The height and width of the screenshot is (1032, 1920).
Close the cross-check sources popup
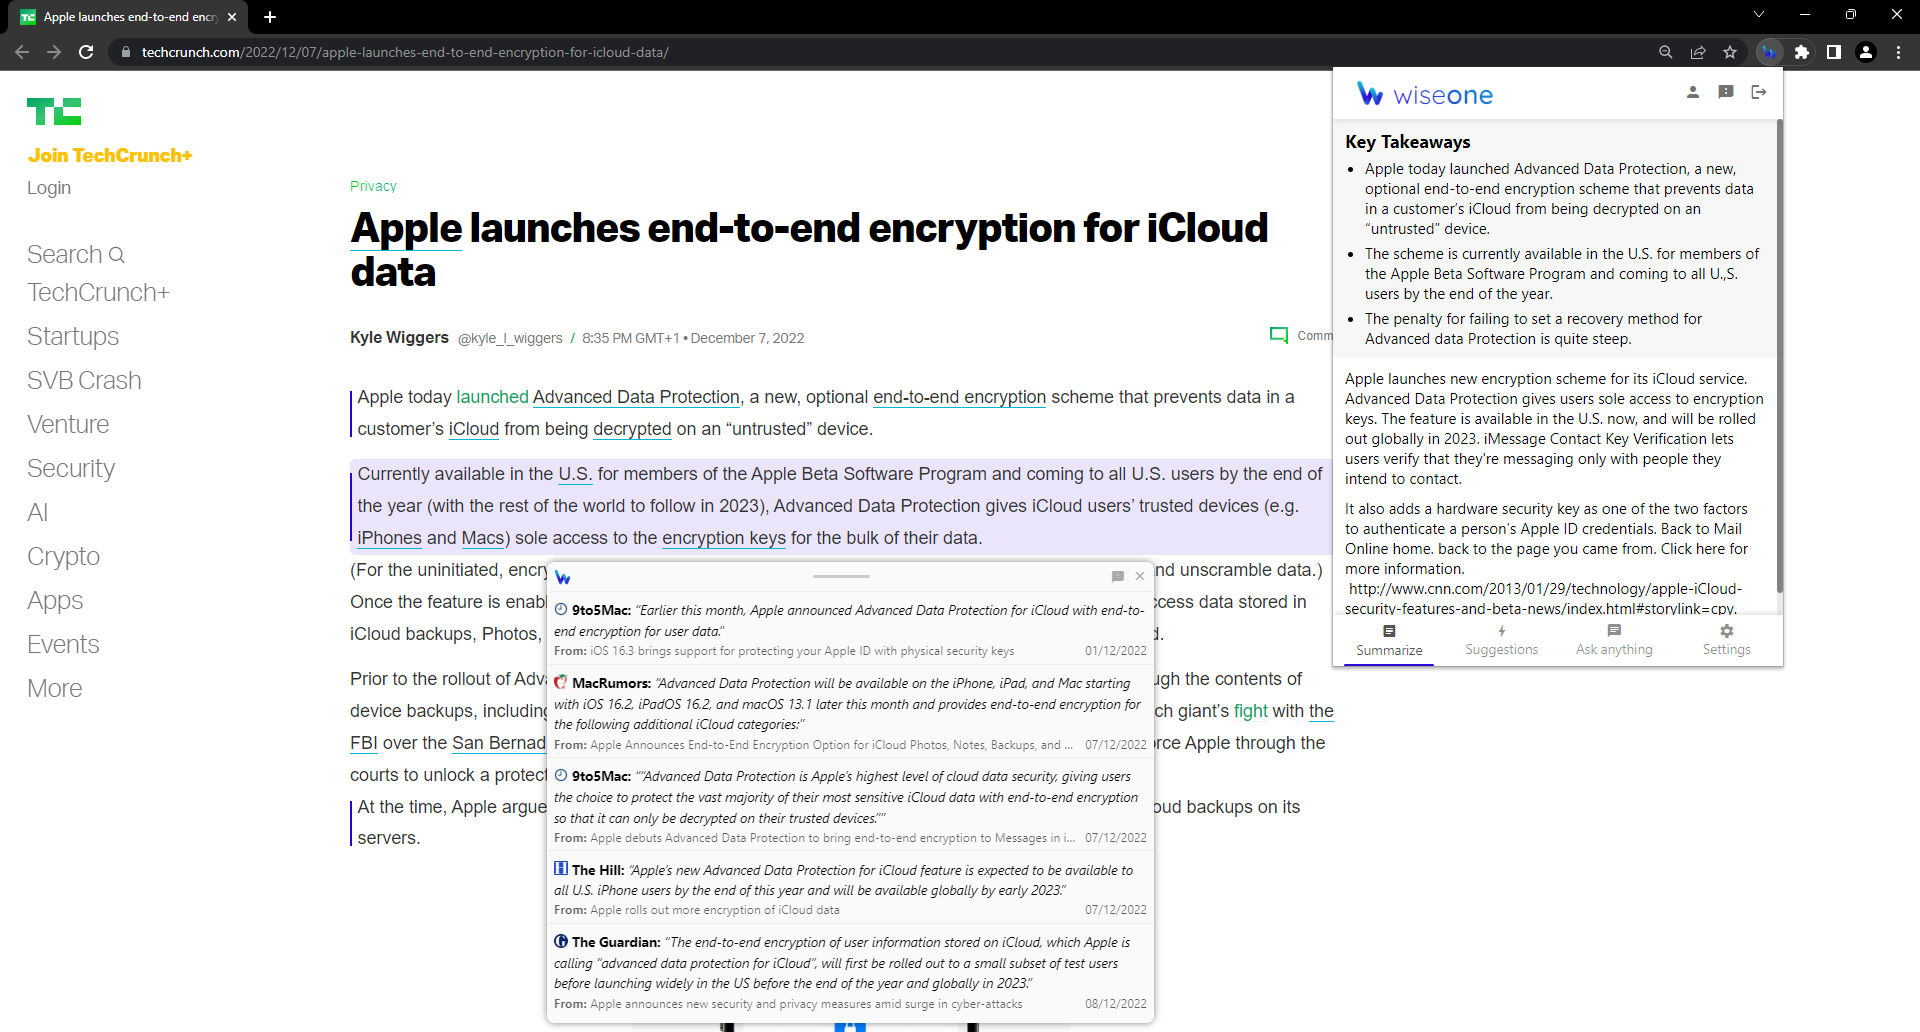tap(1139, 576)
